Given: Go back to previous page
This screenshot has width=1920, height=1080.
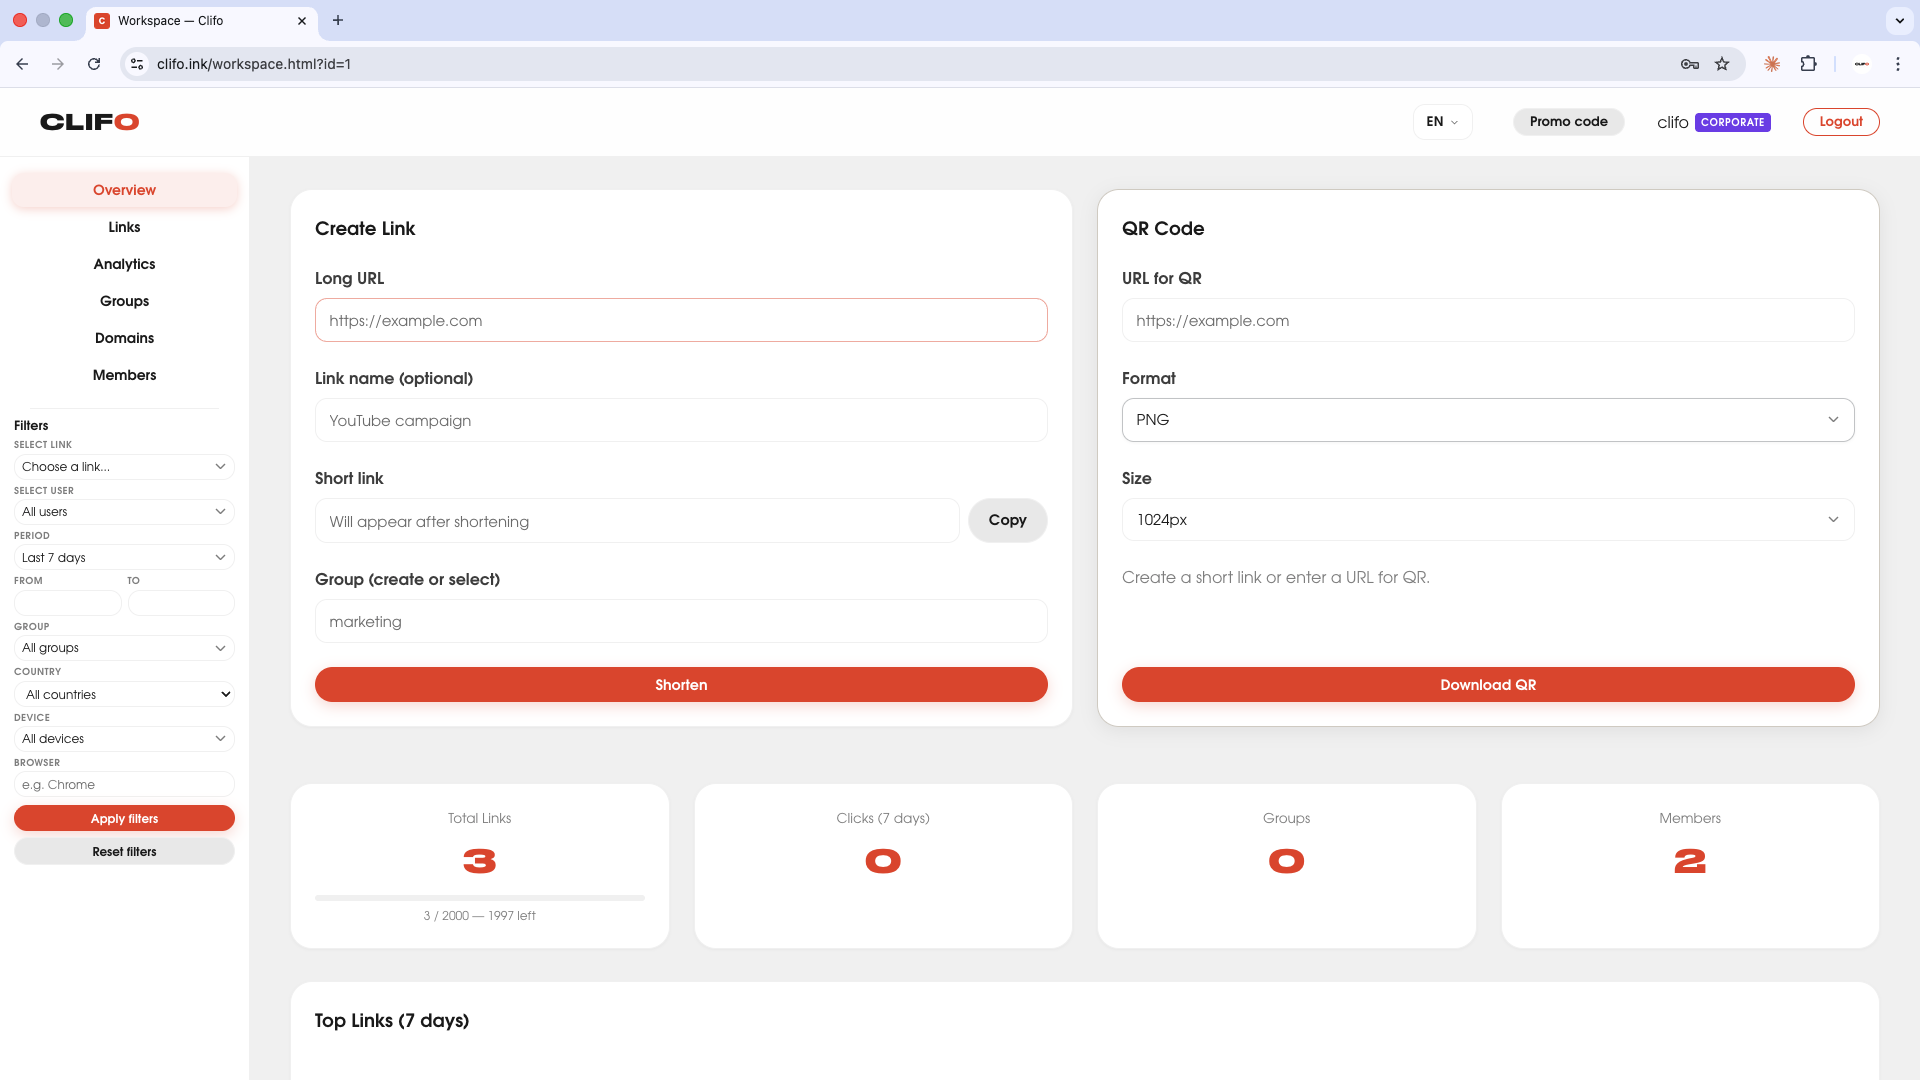Looking at the screenshot, I should pos(22,64).
